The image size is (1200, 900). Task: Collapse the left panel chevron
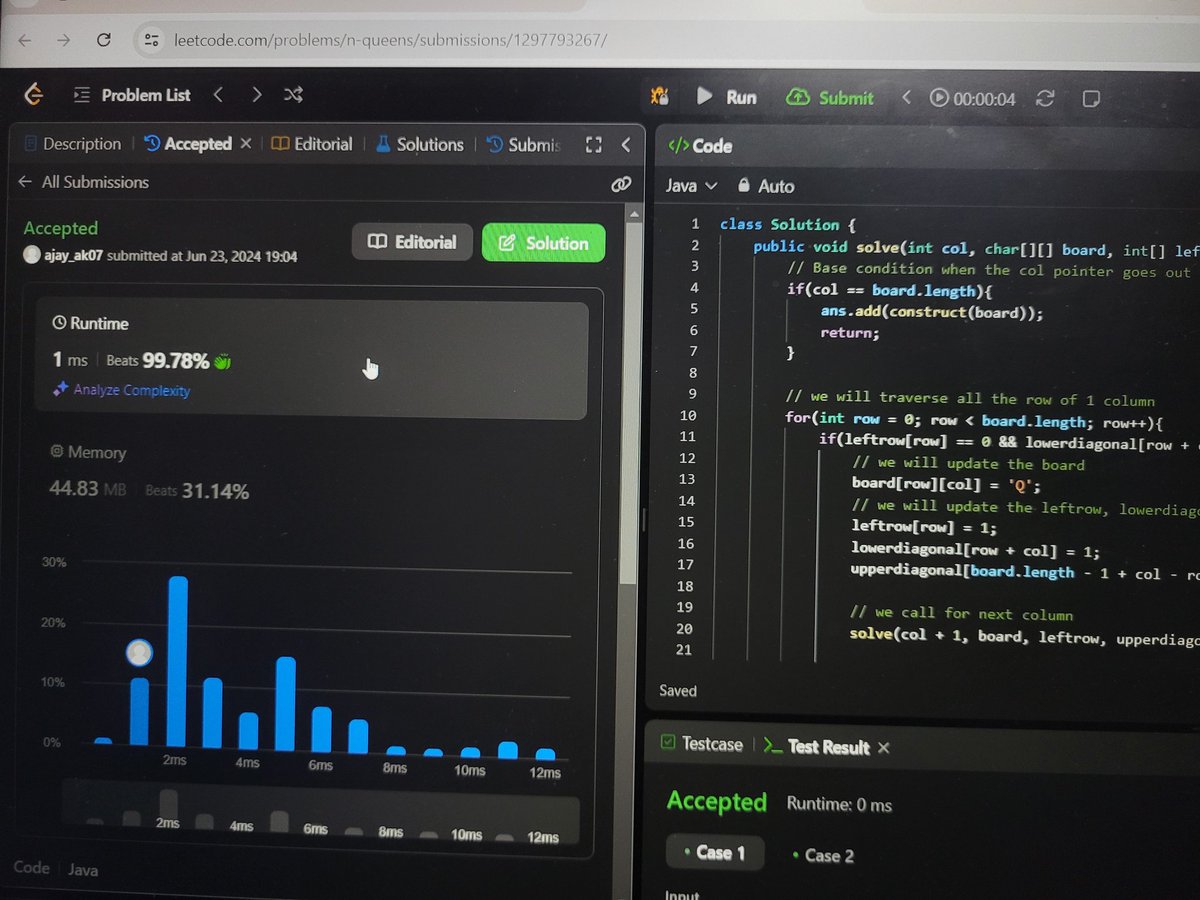pyautogui.click(x=626, y=145)
